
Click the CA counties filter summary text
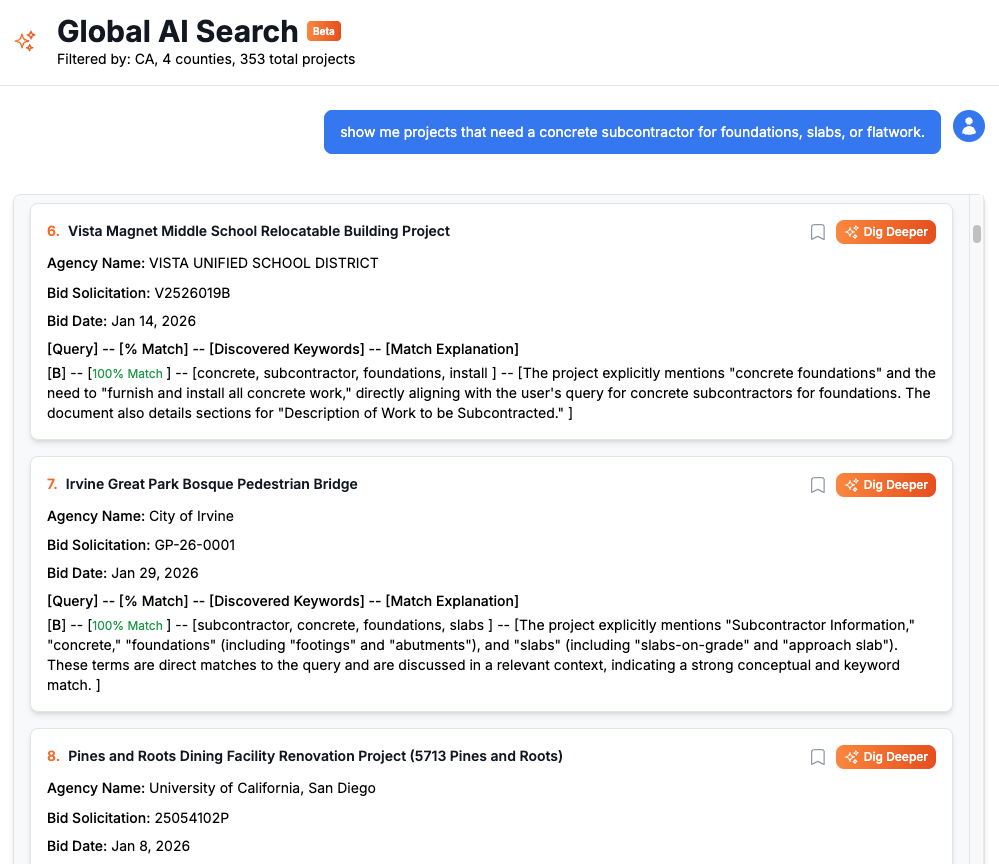(205, 59)
